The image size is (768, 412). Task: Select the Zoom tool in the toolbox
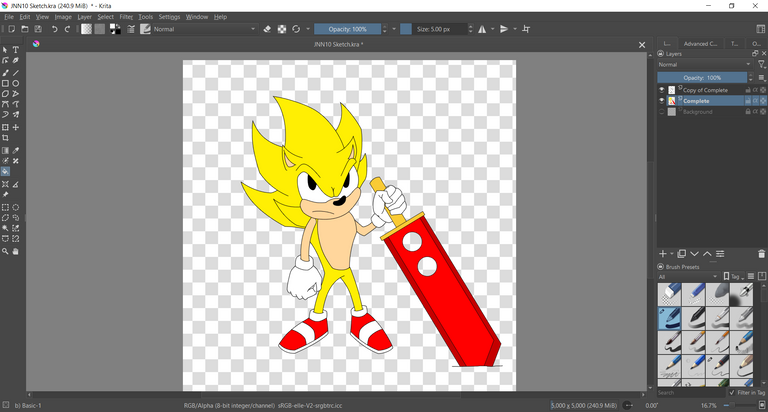(5, 251)
